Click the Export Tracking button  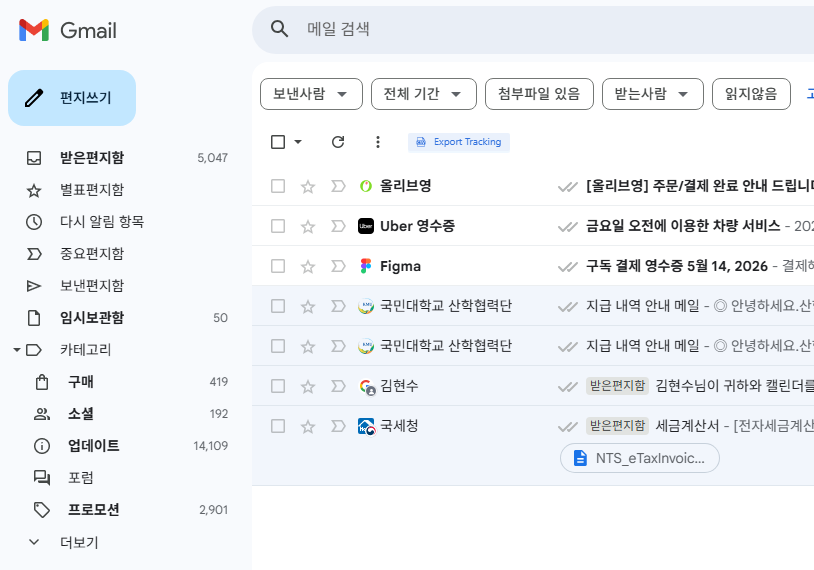[459, 142]
